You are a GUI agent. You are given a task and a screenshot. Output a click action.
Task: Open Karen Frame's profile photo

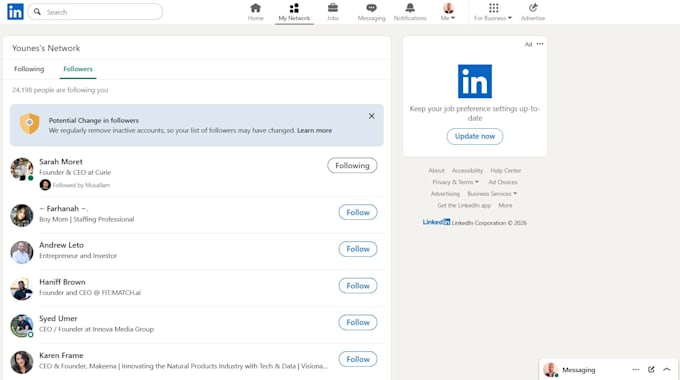click(22, 362)
